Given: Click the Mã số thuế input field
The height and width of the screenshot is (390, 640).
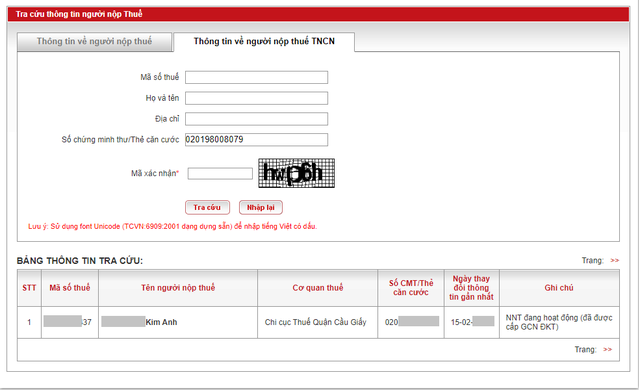Looking at the screenshot, I should [x=256, y=77].
